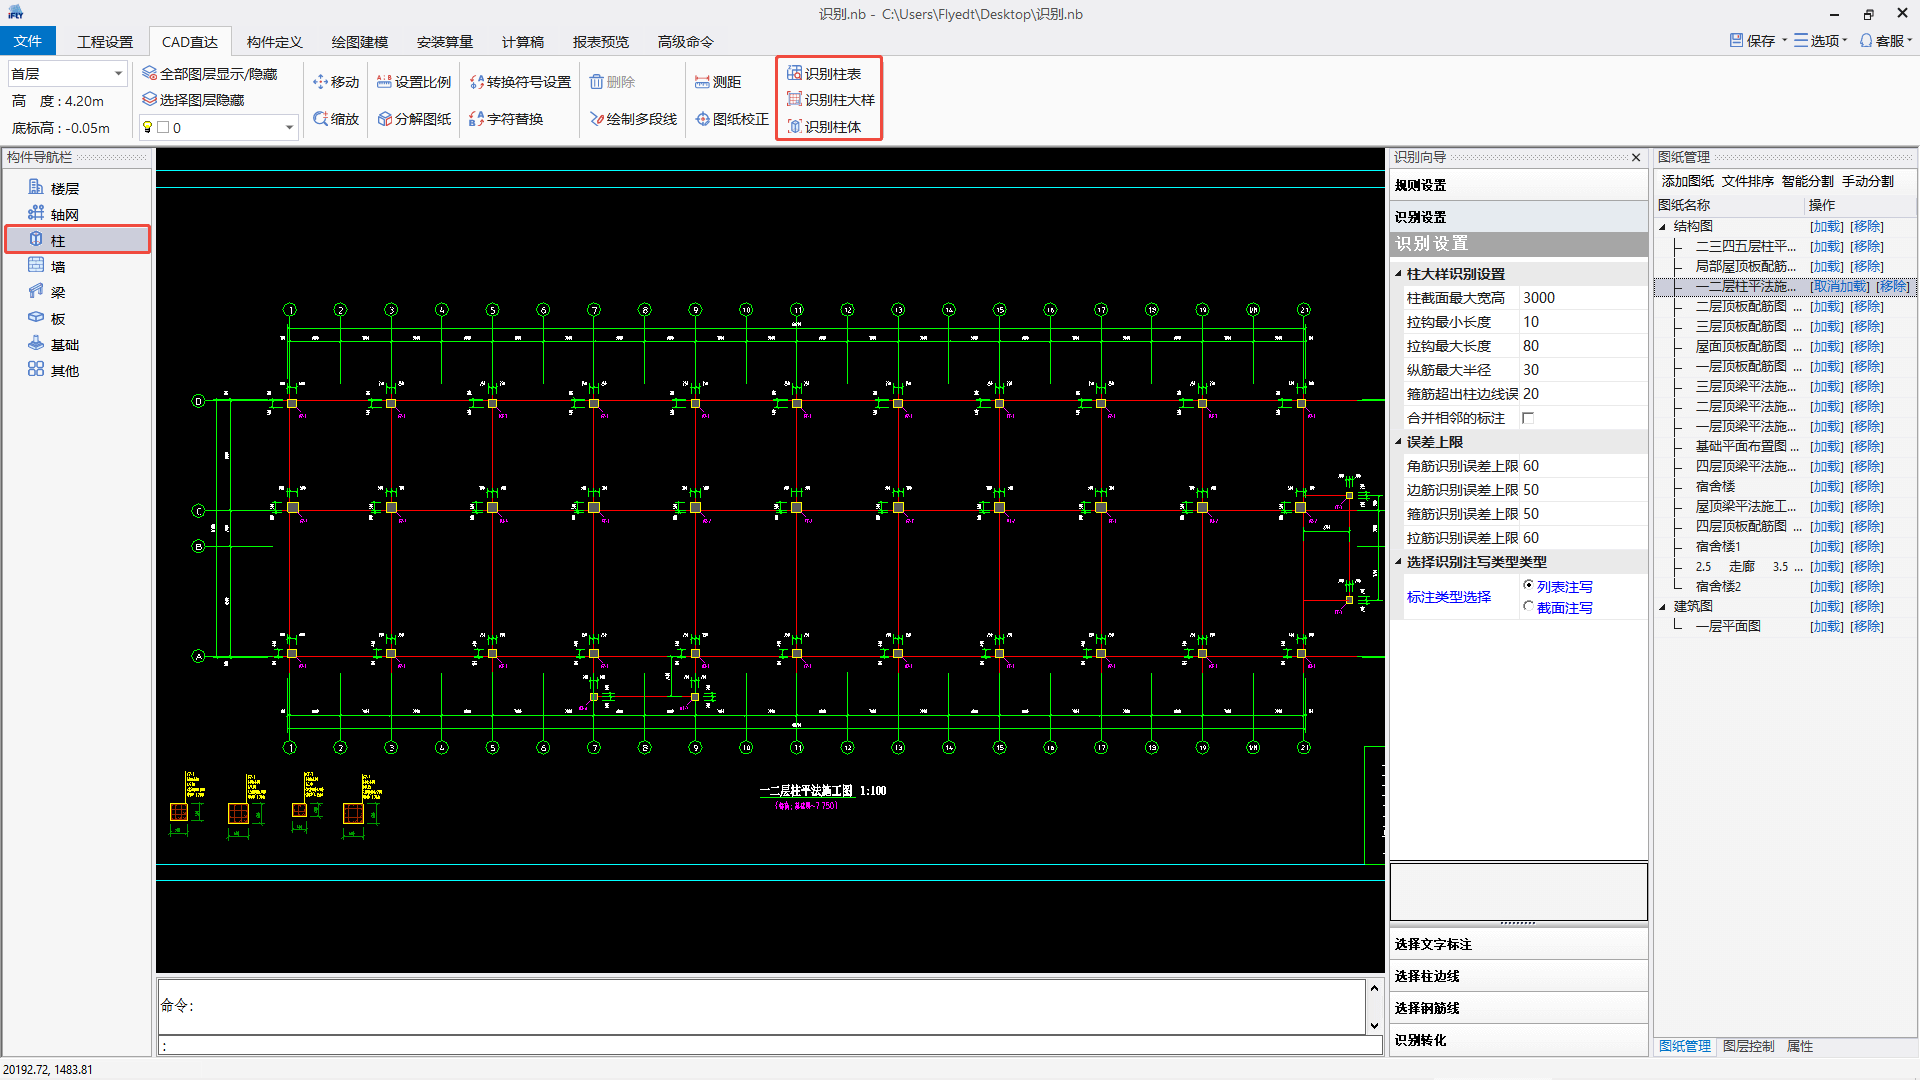Switch to 图层控制 bottom tab
1920x1080 pixels.
(x=1748, y=1046)
